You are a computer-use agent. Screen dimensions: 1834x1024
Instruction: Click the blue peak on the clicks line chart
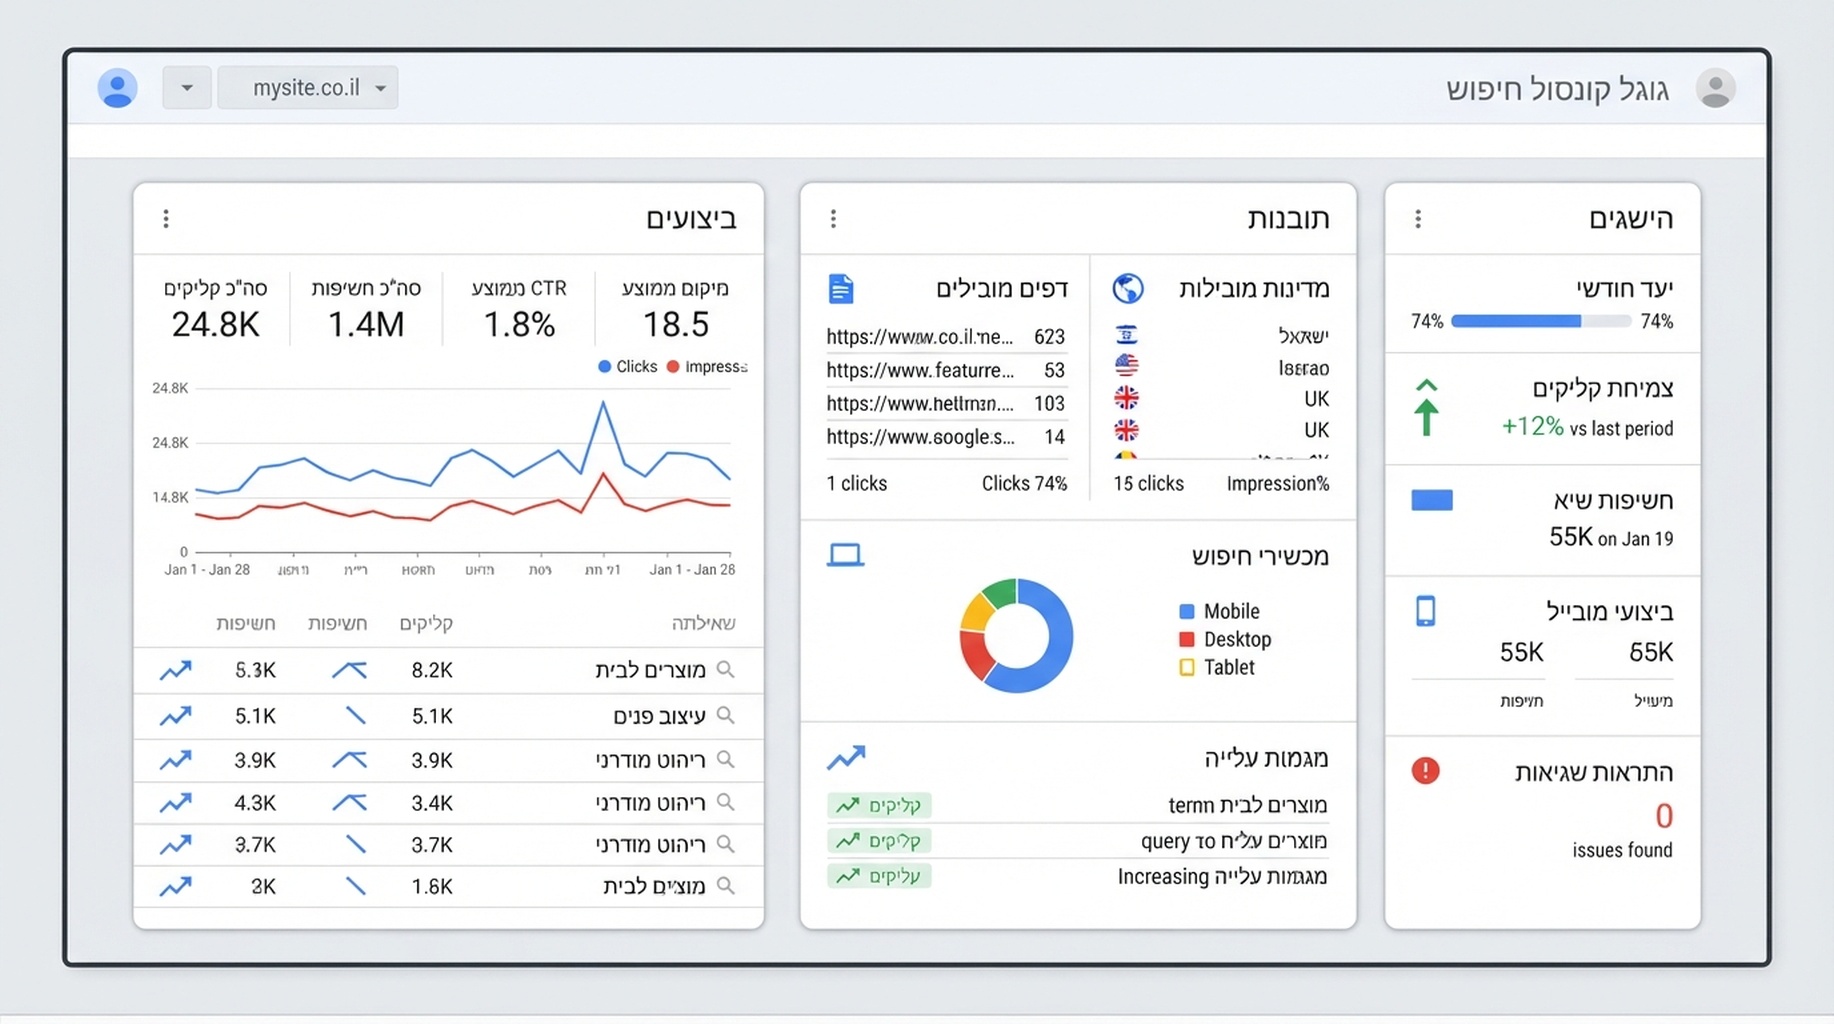pyautogui.click(x=603, y=403)
